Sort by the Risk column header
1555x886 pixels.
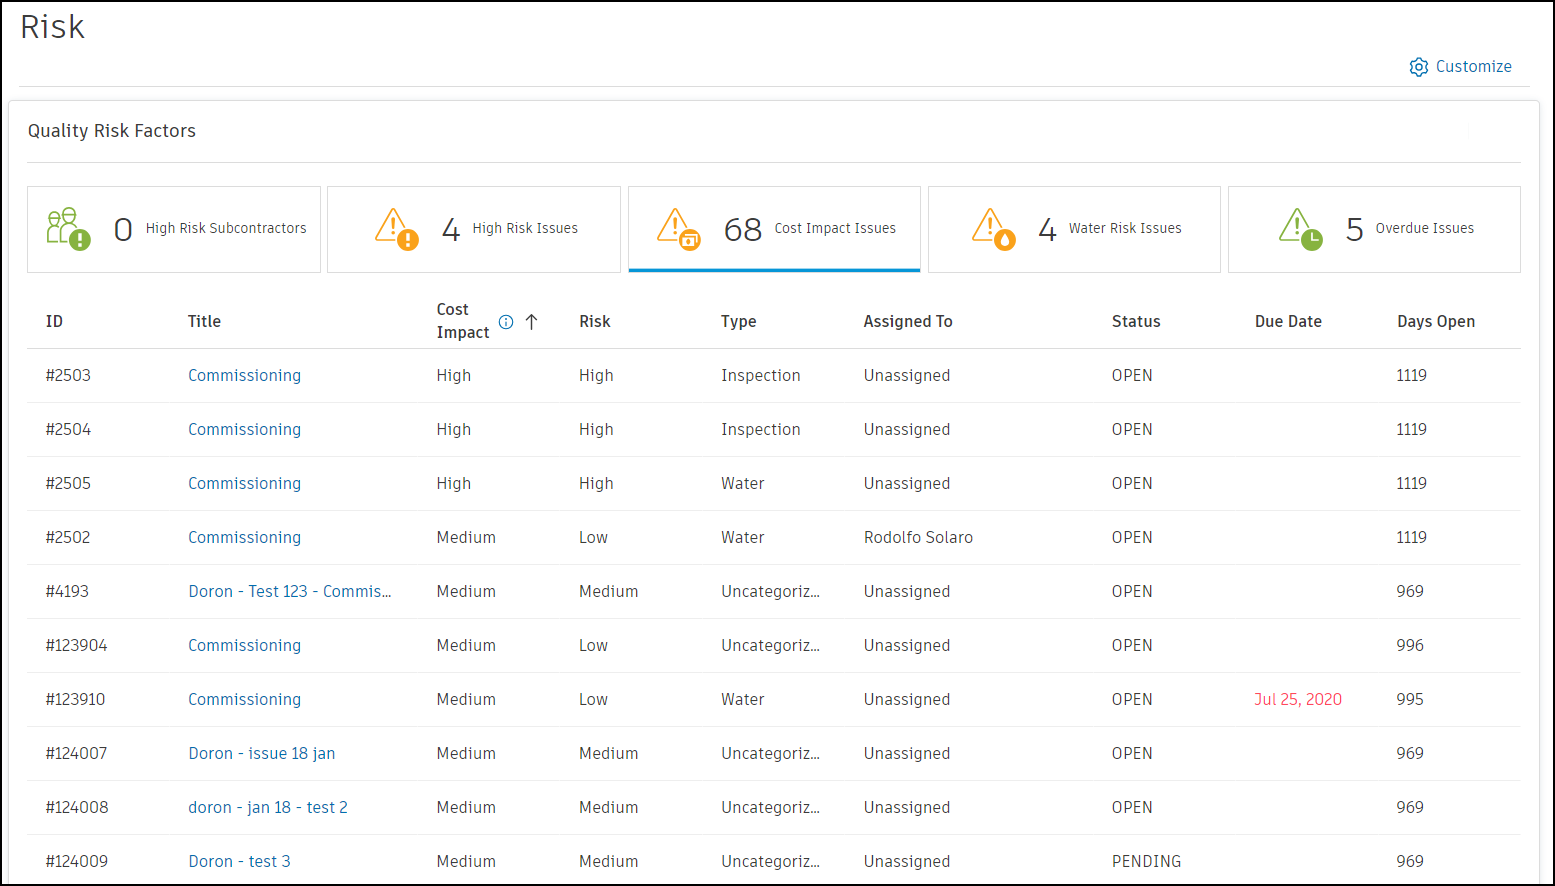pos(594,322)
